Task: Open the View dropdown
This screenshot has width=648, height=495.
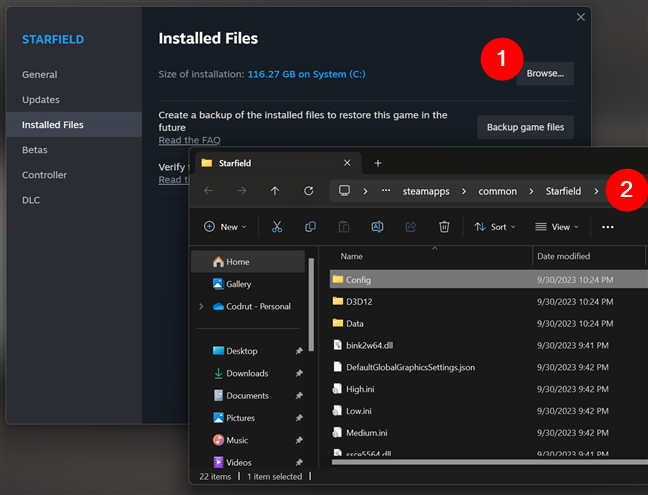Action: pyautogui.click(x=558, y=227)
